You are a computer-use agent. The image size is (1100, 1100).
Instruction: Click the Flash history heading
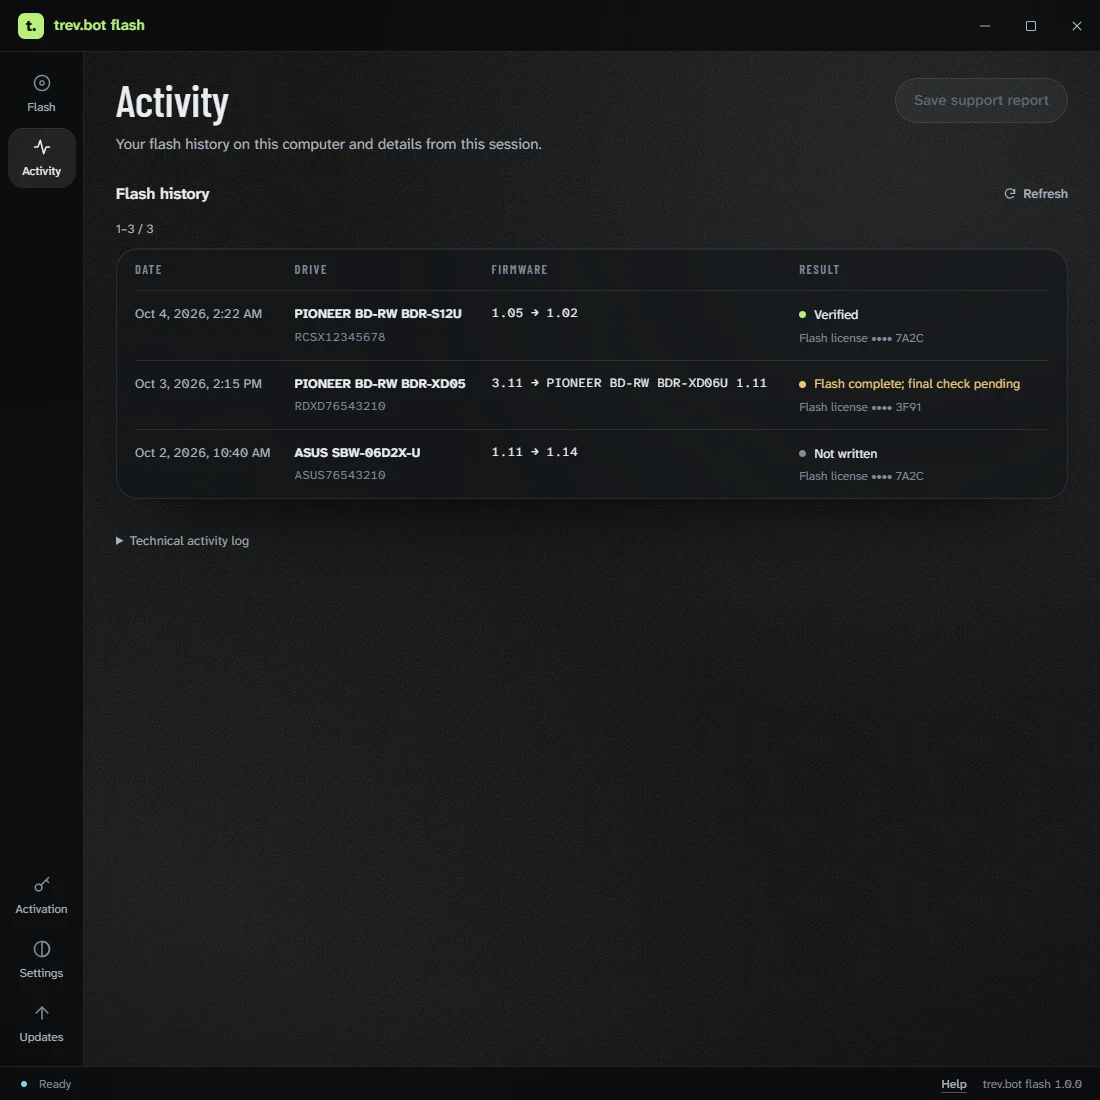[163, 194]
